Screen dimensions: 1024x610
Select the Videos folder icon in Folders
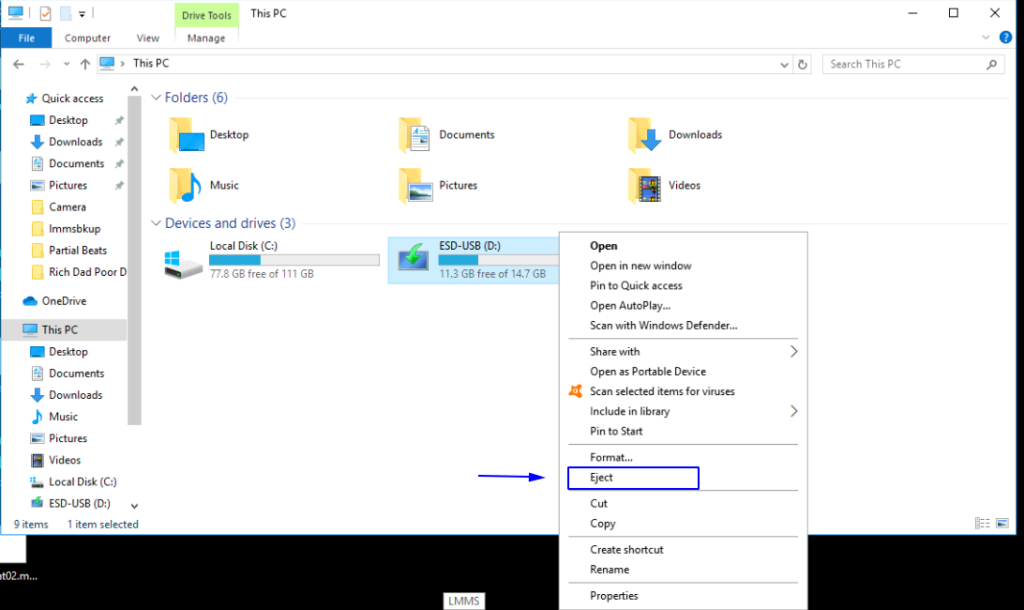[645, 186]
